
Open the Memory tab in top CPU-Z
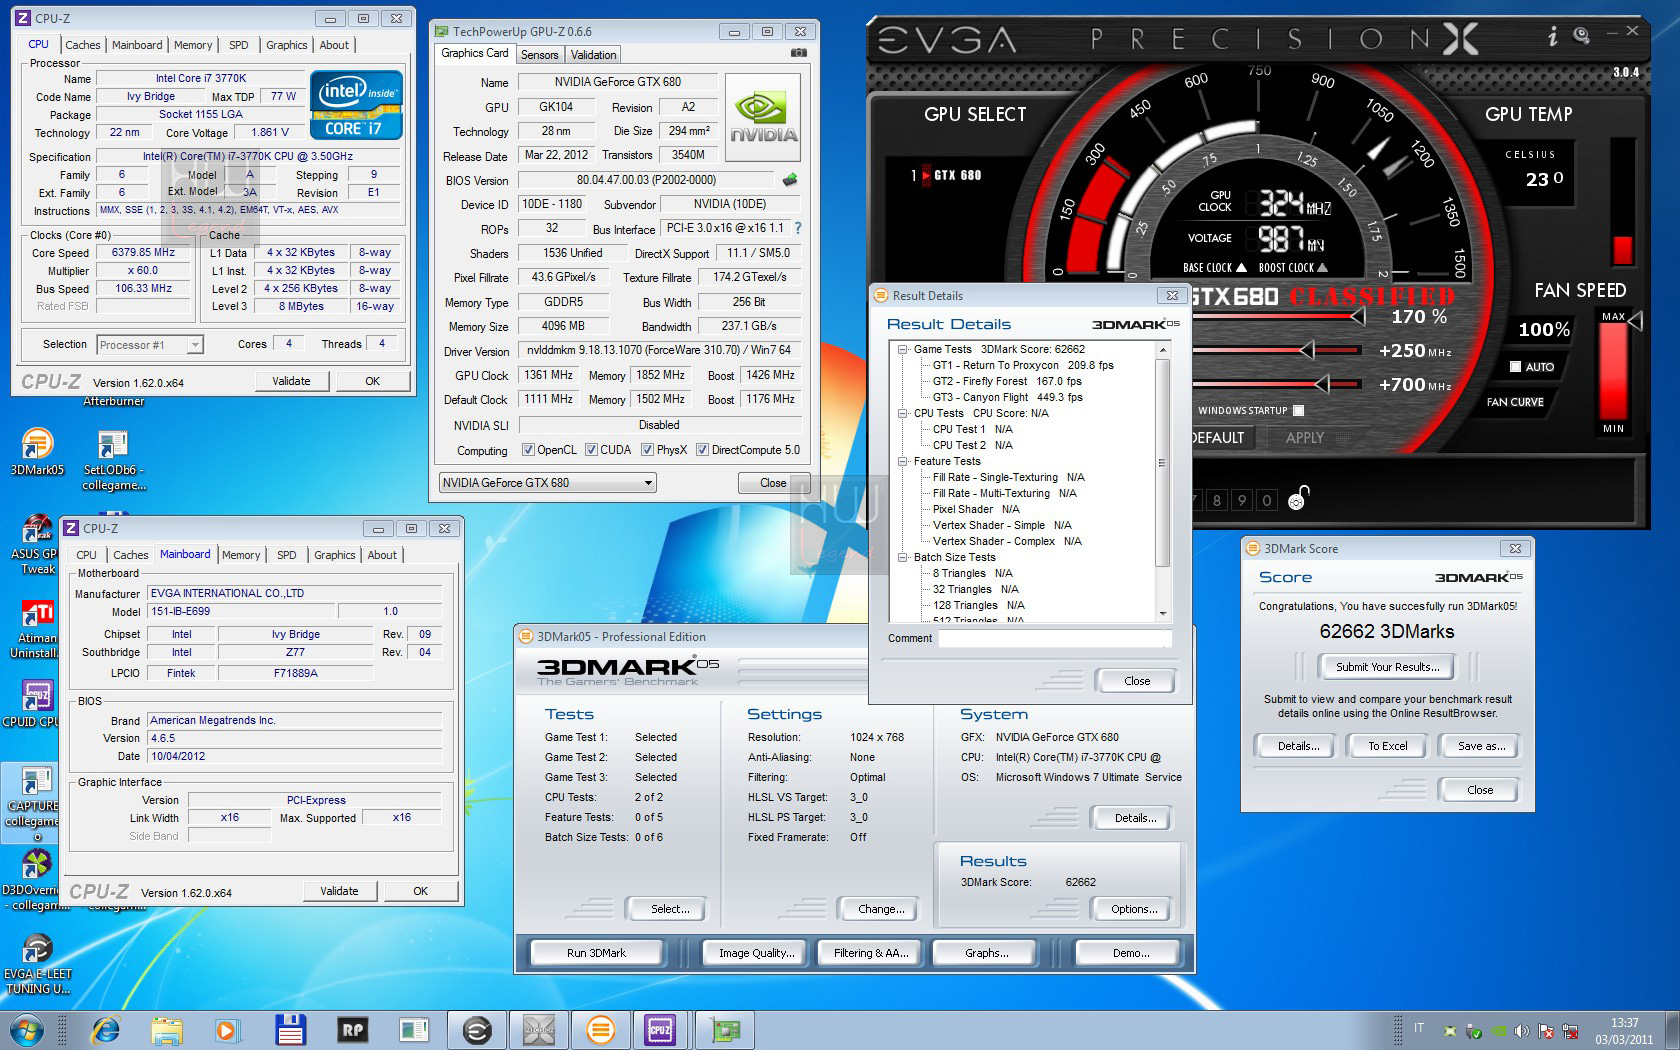point(193,45)
